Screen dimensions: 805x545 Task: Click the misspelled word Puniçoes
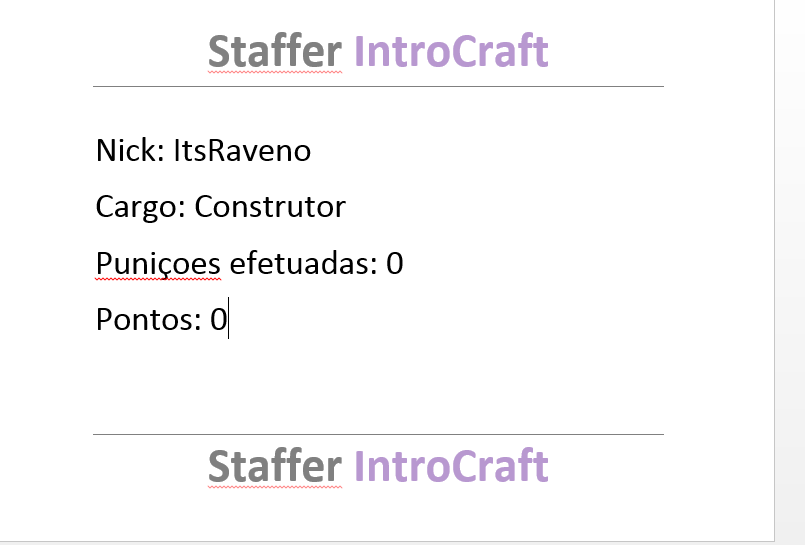pyautogui.click(x=158, y=263)
